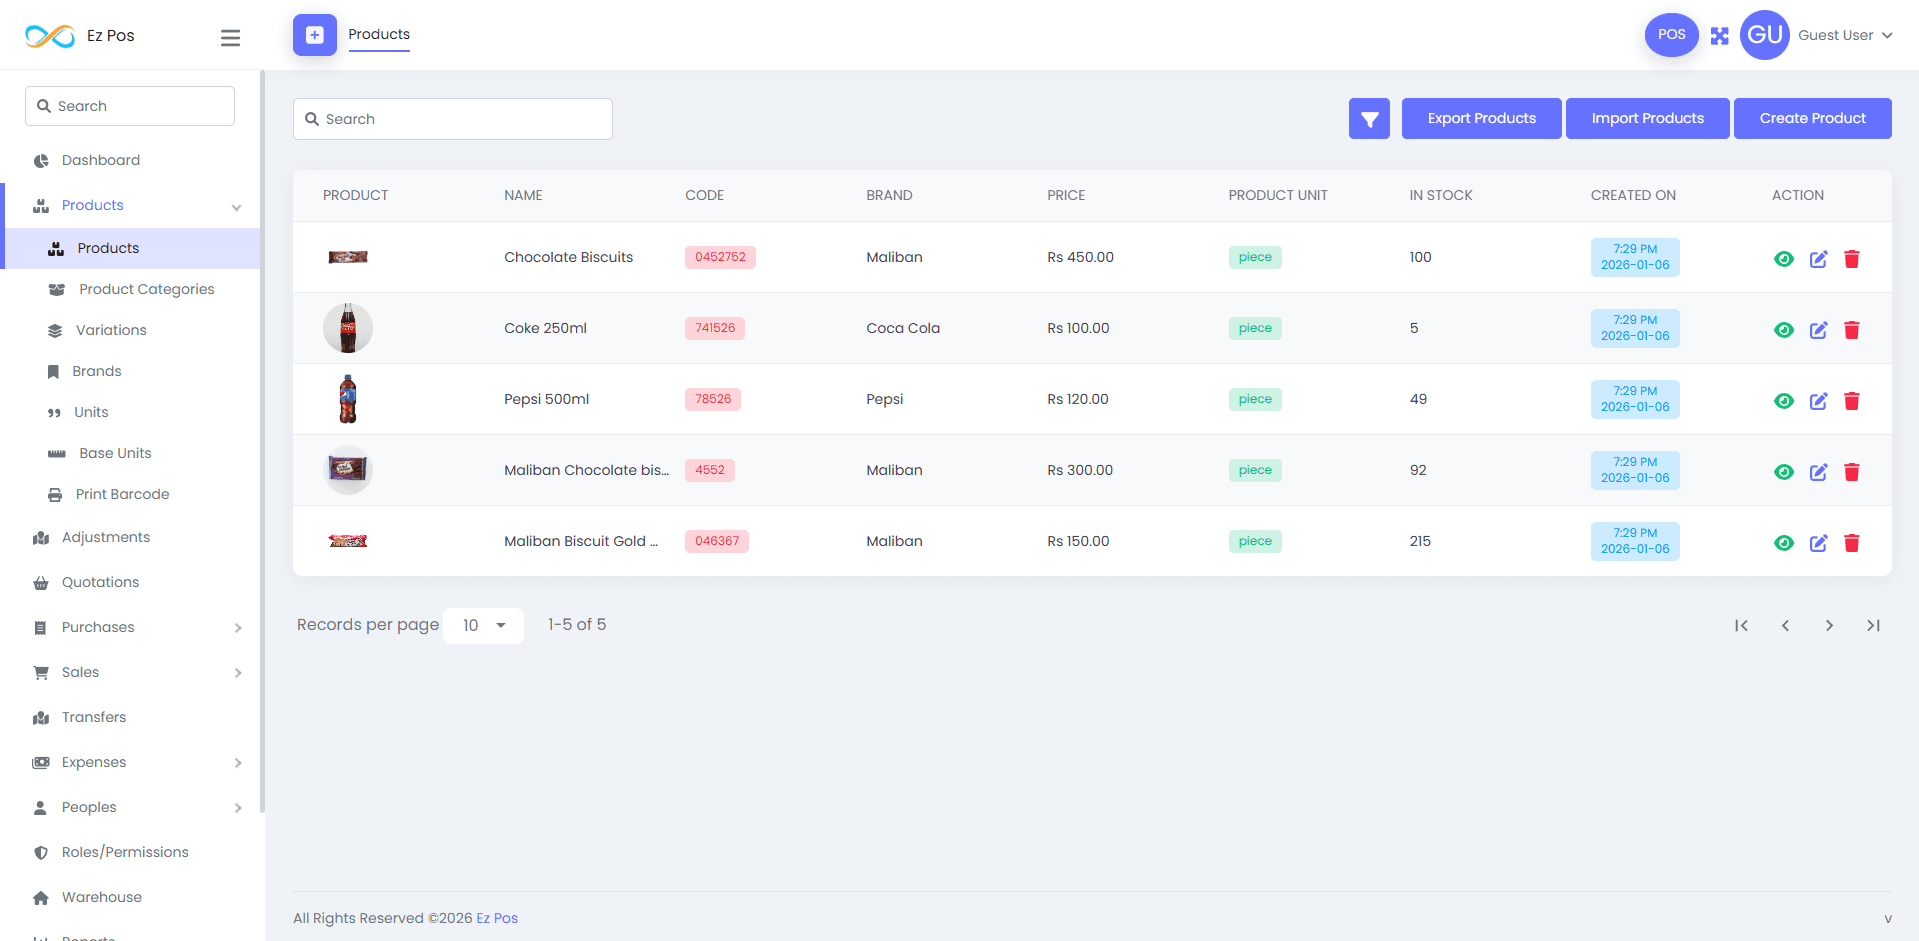Image resolution: width=1919 pixels, height=941 pixels.
Task: Click Create Product button
Action: pos(1812,118)
